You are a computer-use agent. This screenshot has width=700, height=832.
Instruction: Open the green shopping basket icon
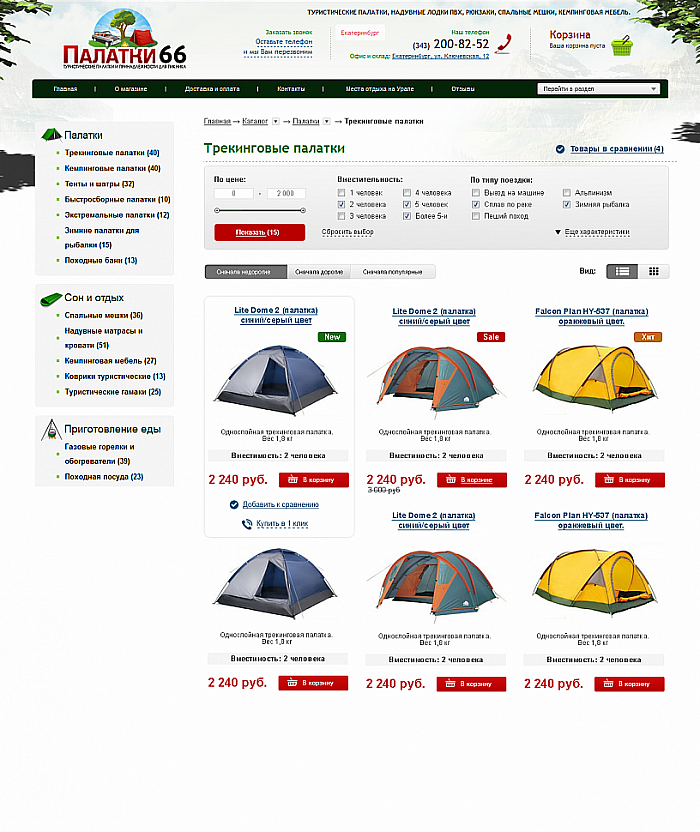(x=621, y=46)
